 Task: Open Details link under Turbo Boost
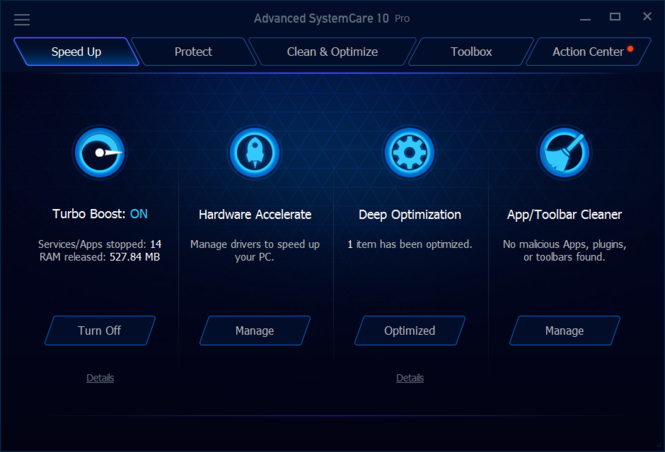coord(100,378)
